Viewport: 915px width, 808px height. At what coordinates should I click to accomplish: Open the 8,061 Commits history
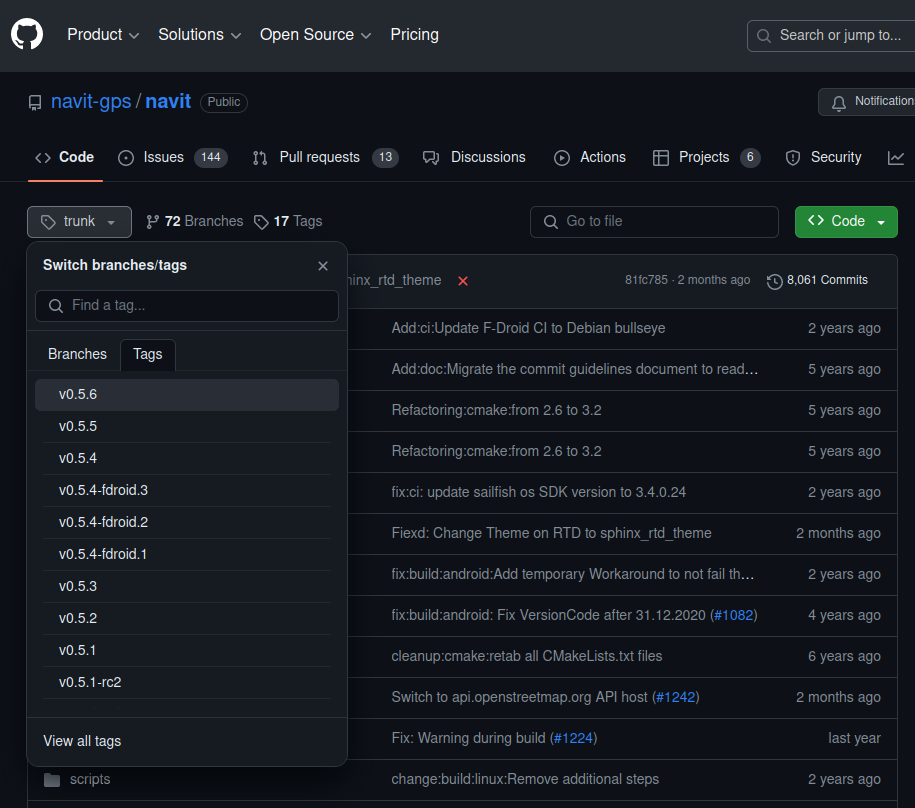point(818,281)
